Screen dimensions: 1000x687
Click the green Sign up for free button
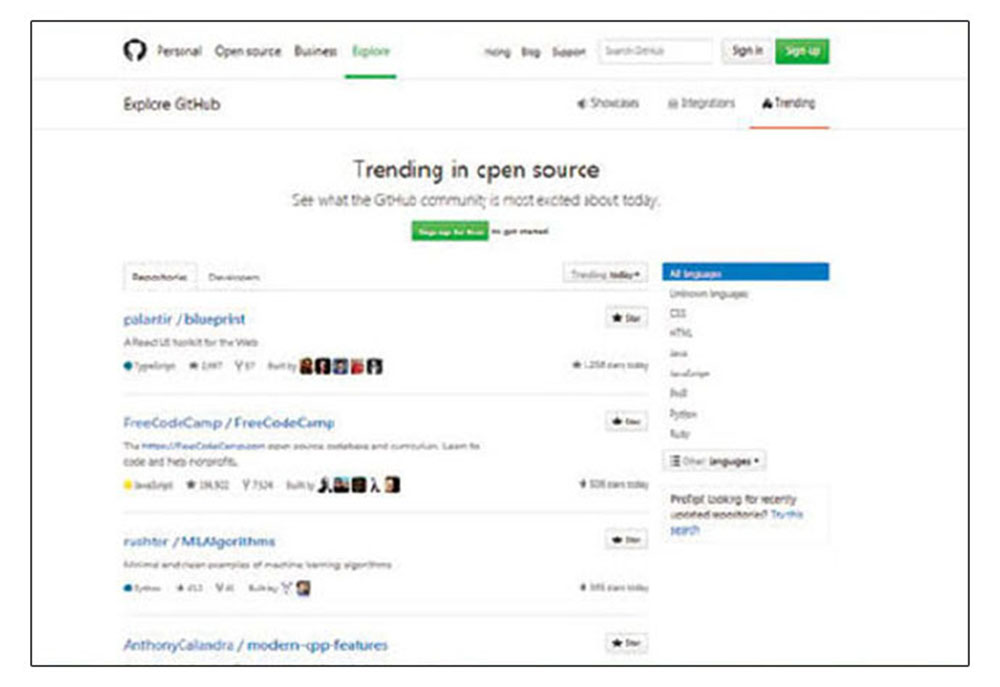(450, 231)
